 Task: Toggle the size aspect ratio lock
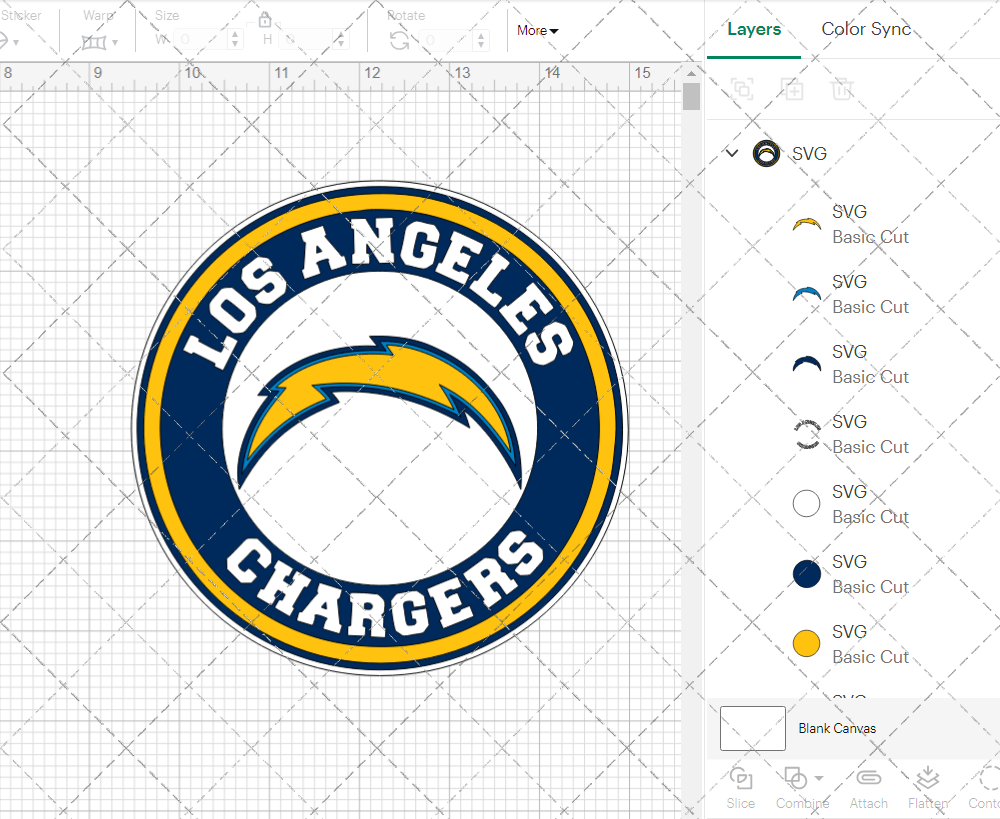pos(265,19)
